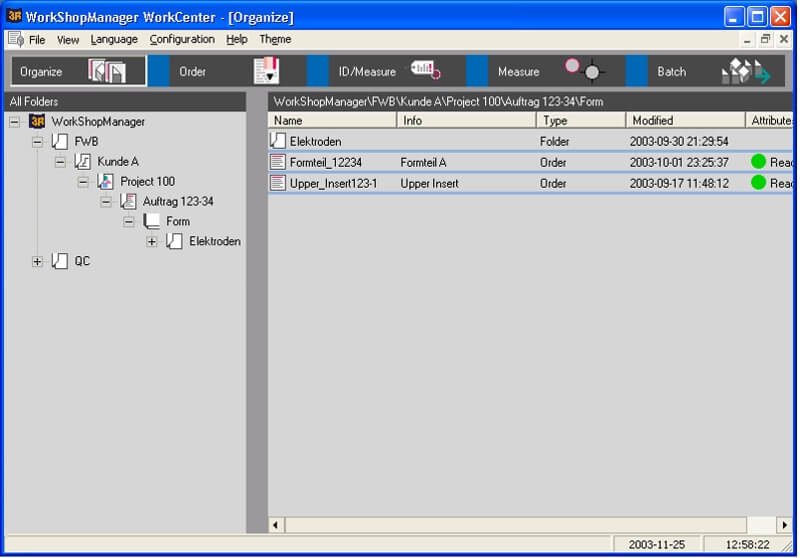Viewport: 800px width, 558px height.
Task: Click the Upper_Insert123-1 order icon
Action: (x=278, y=183)
